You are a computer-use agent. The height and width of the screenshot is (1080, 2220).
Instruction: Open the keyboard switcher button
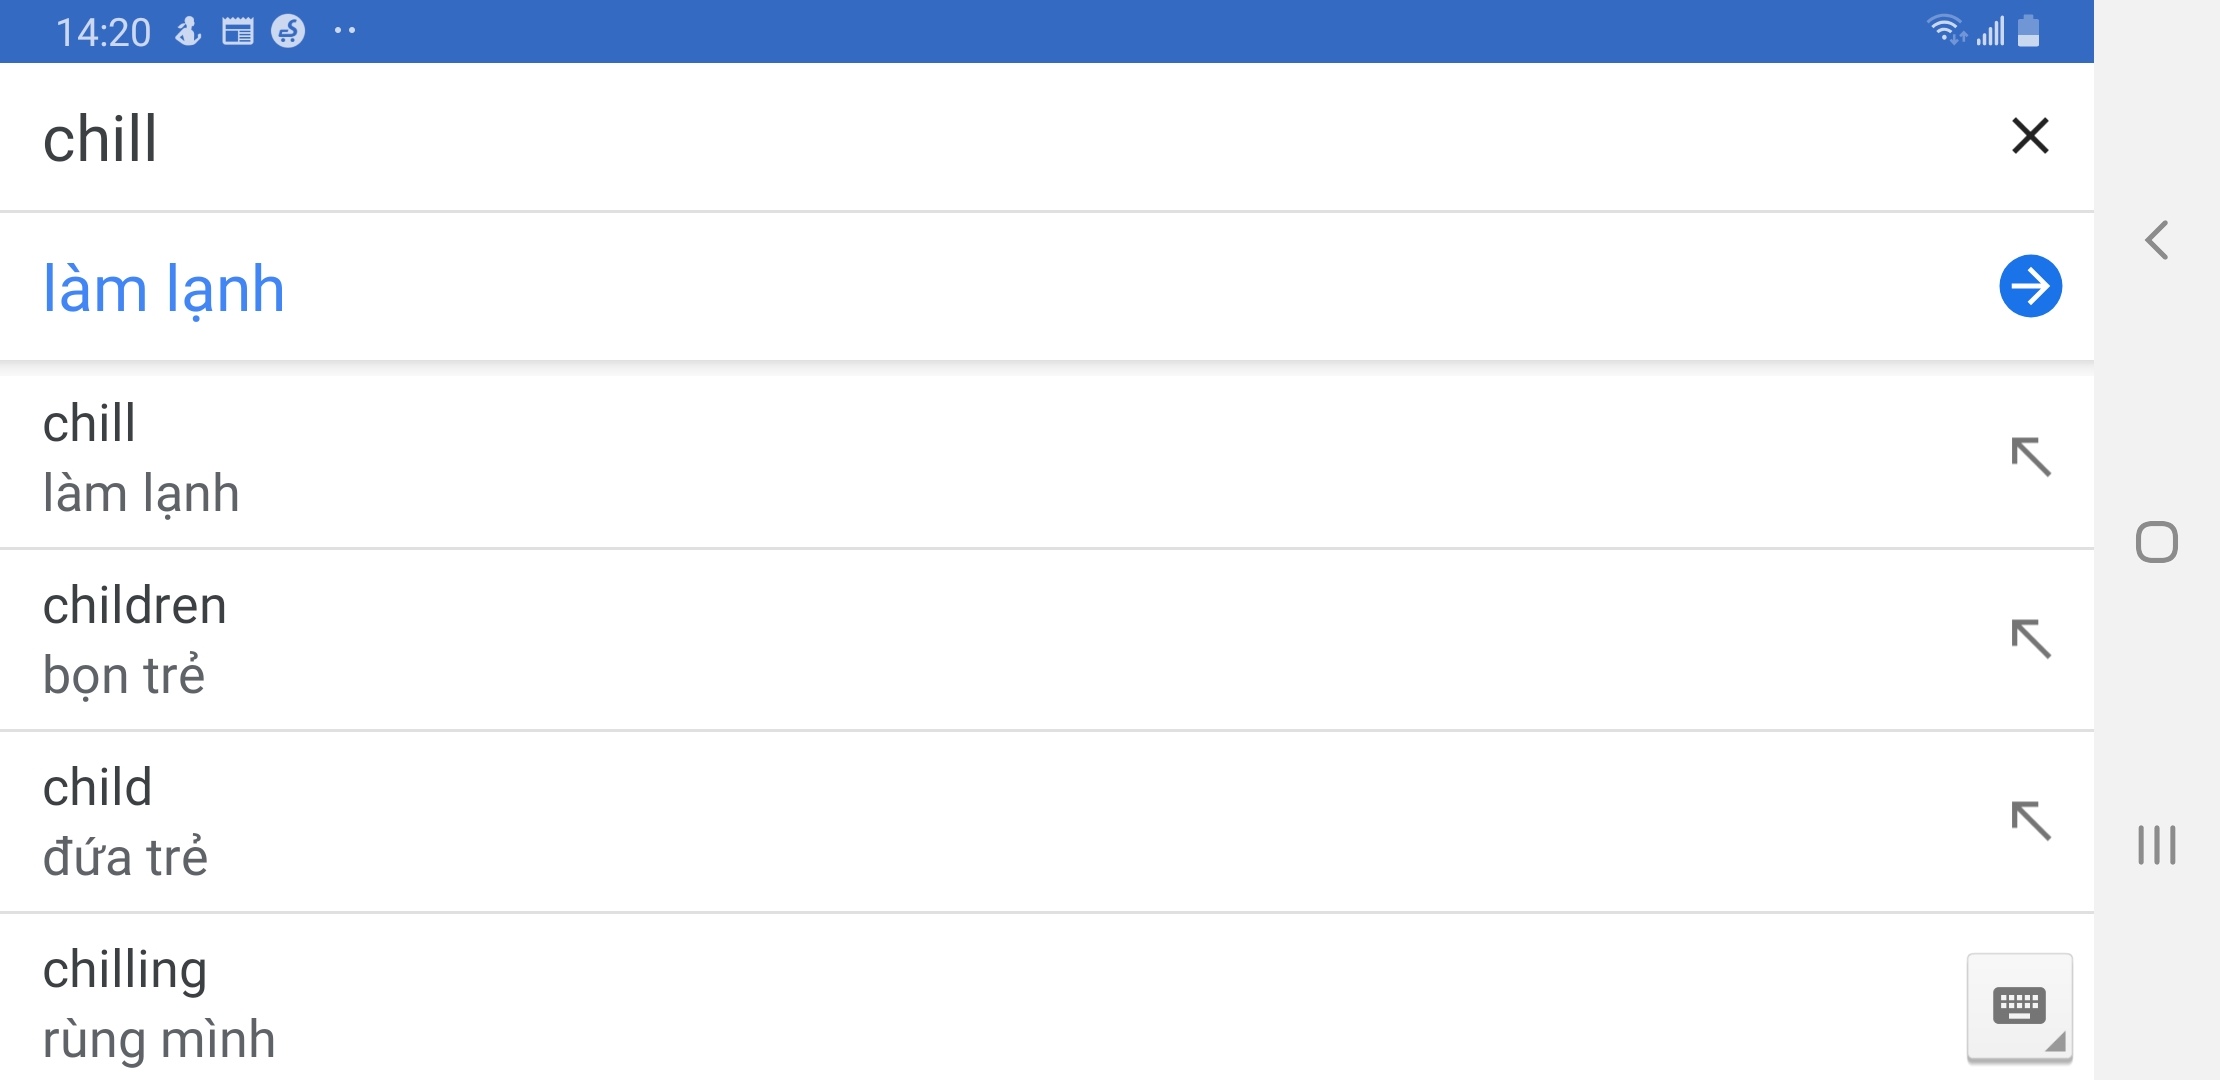click(x=2019, y=1006)
